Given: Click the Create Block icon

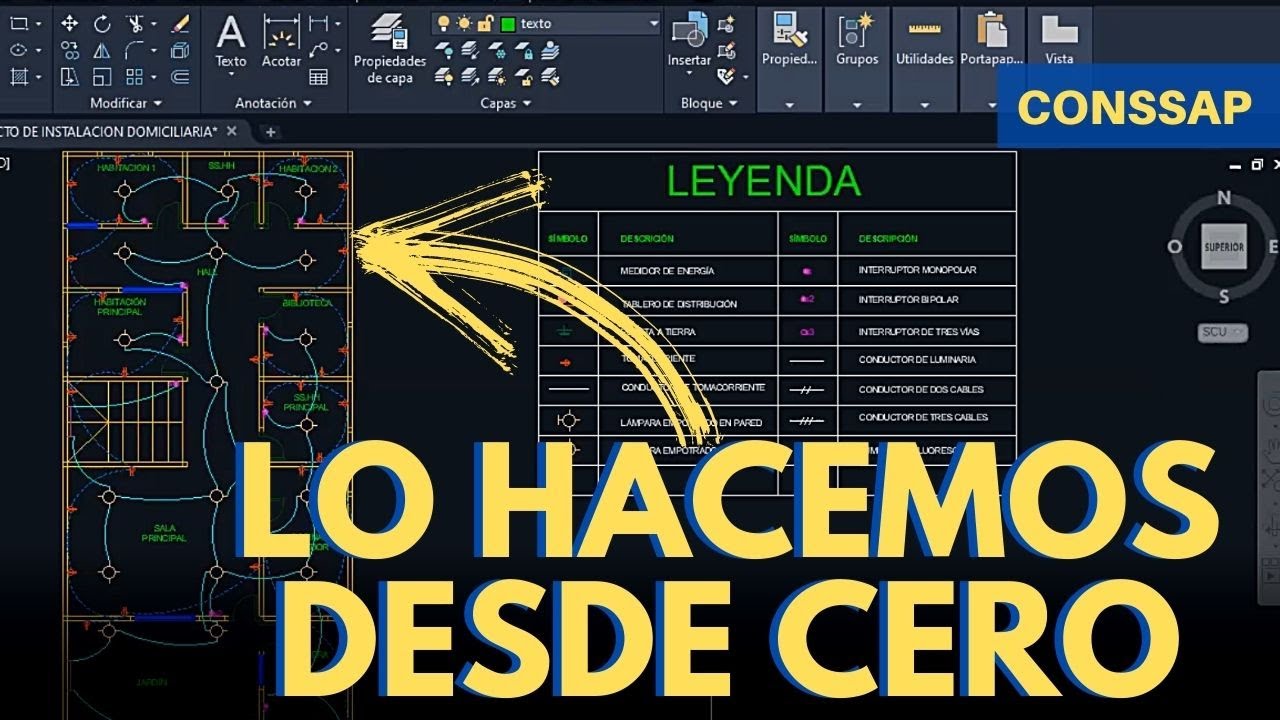Looking at the screenshot, I should [727, 24].
